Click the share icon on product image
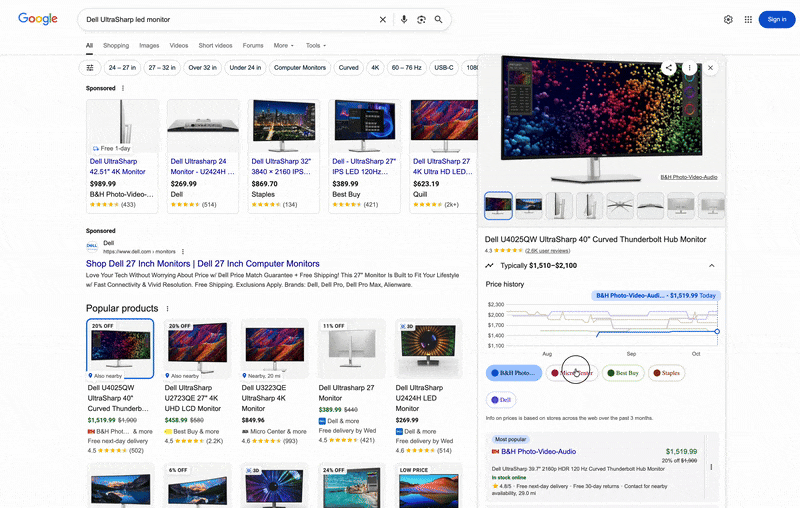800x508 pixels. tap(668, 68)
